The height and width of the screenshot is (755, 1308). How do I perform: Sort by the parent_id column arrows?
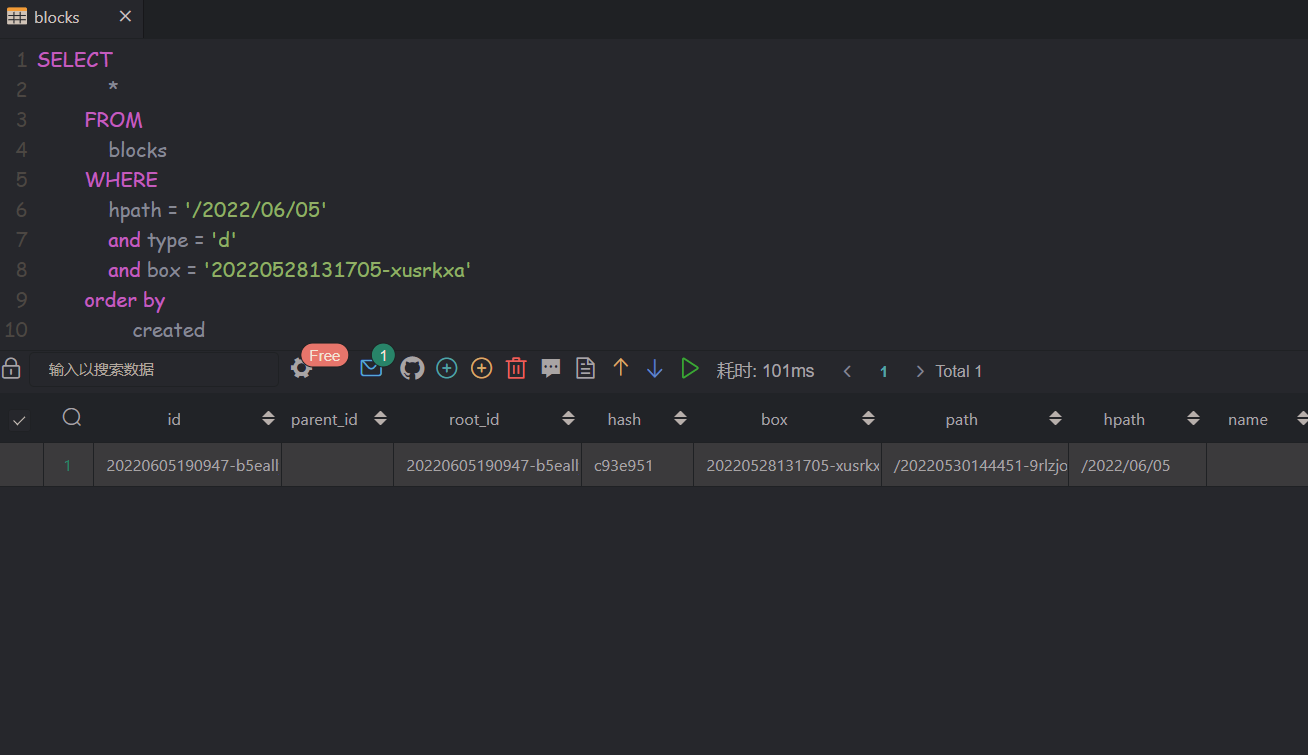point(380,419)
